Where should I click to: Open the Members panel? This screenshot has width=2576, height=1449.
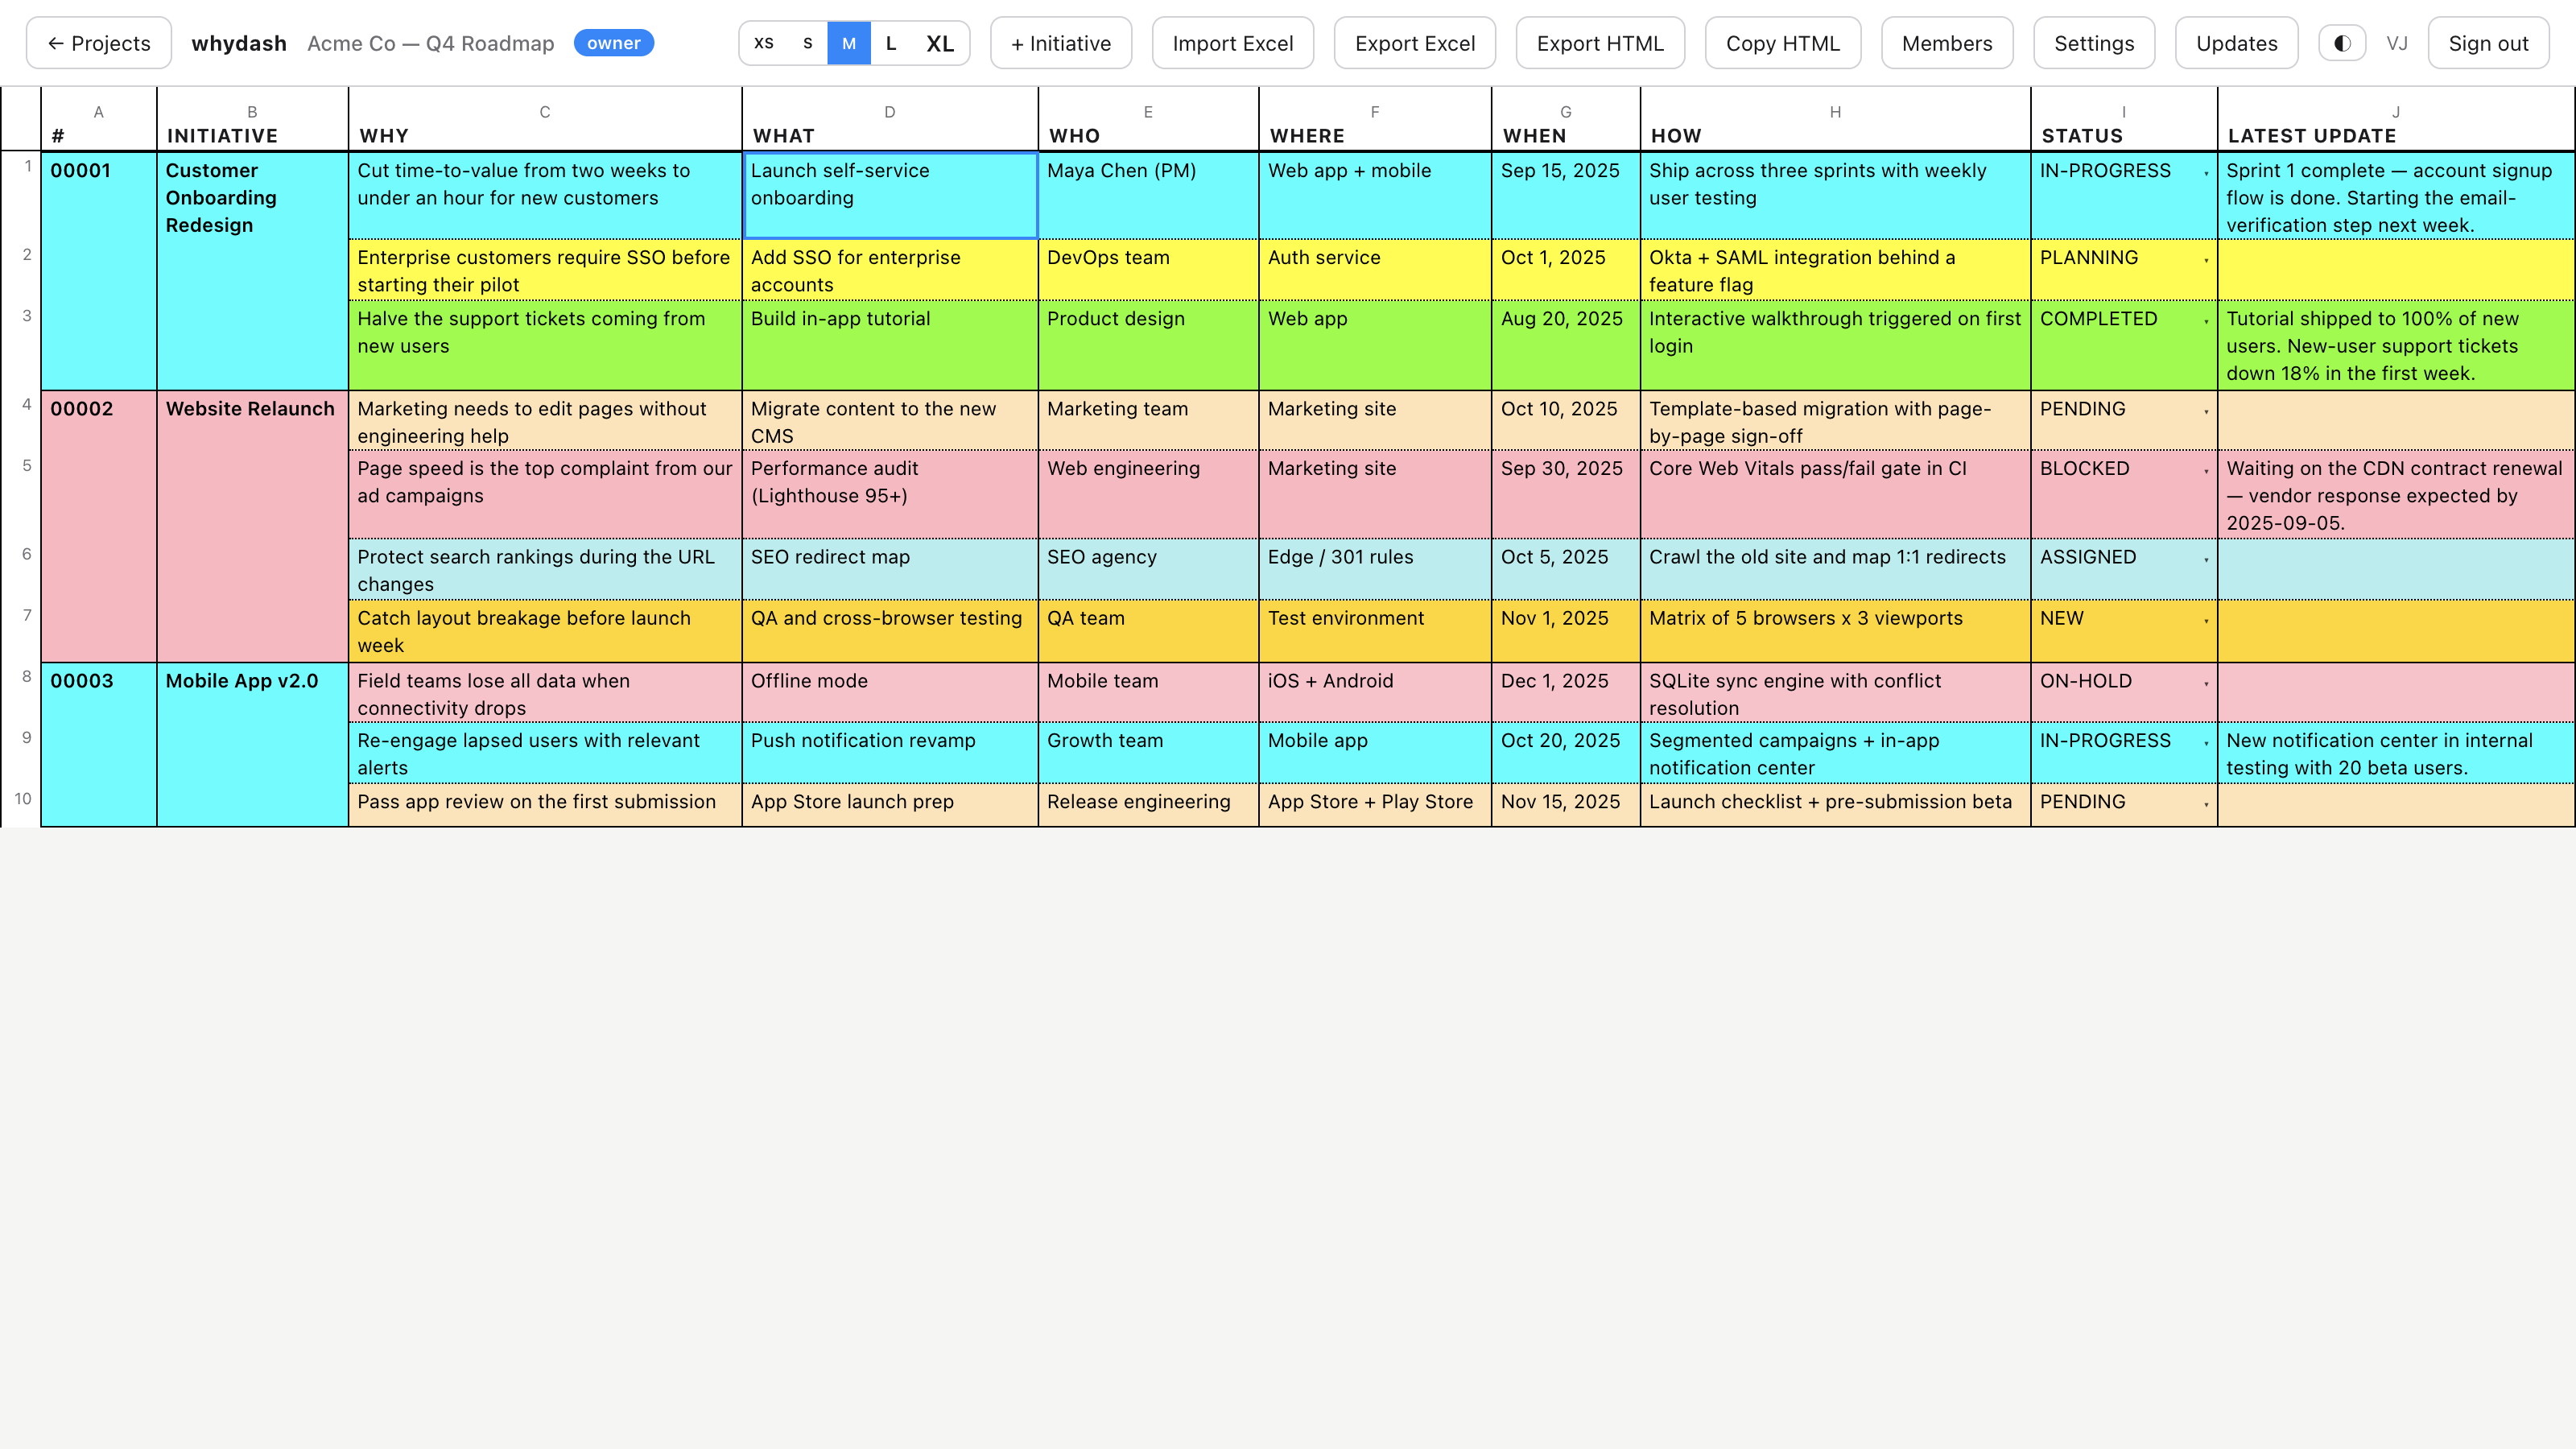click(1946, 43)
